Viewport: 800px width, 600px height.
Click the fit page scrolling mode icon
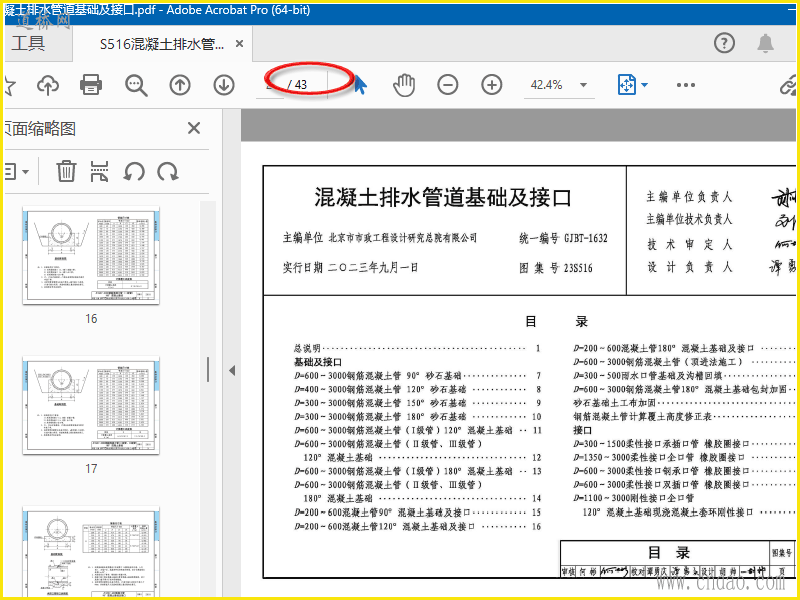tap(627, 85)
